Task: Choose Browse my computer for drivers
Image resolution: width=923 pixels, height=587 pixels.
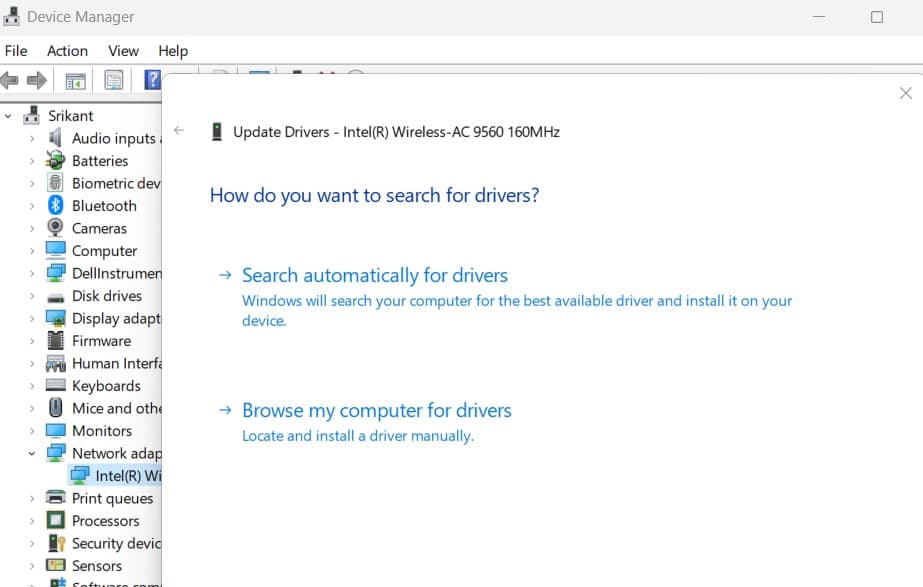Action: (377, 410)
